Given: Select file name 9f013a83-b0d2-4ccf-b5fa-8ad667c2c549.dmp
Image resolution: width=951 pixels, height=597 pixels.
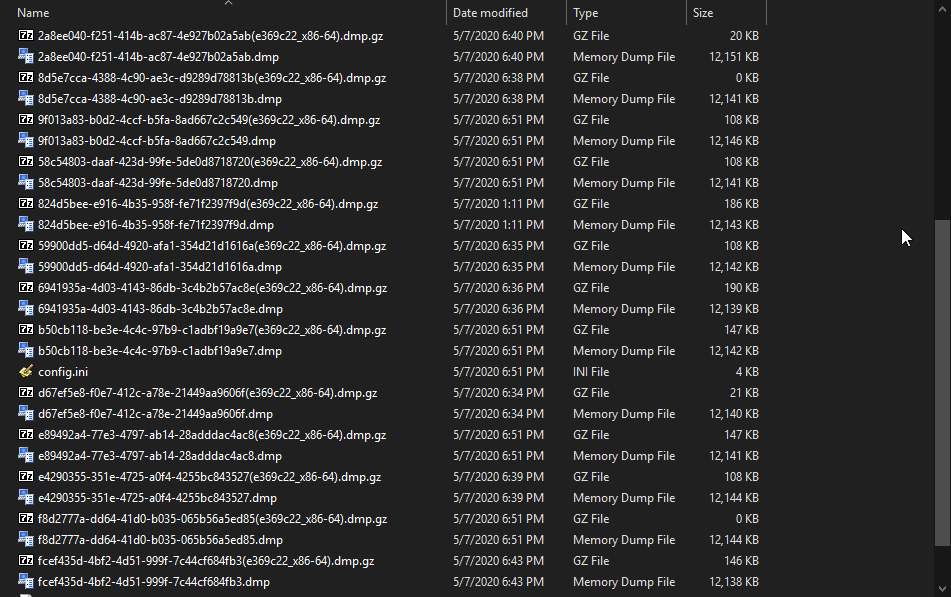Looking at the screenshot, I should coord(156,141).
